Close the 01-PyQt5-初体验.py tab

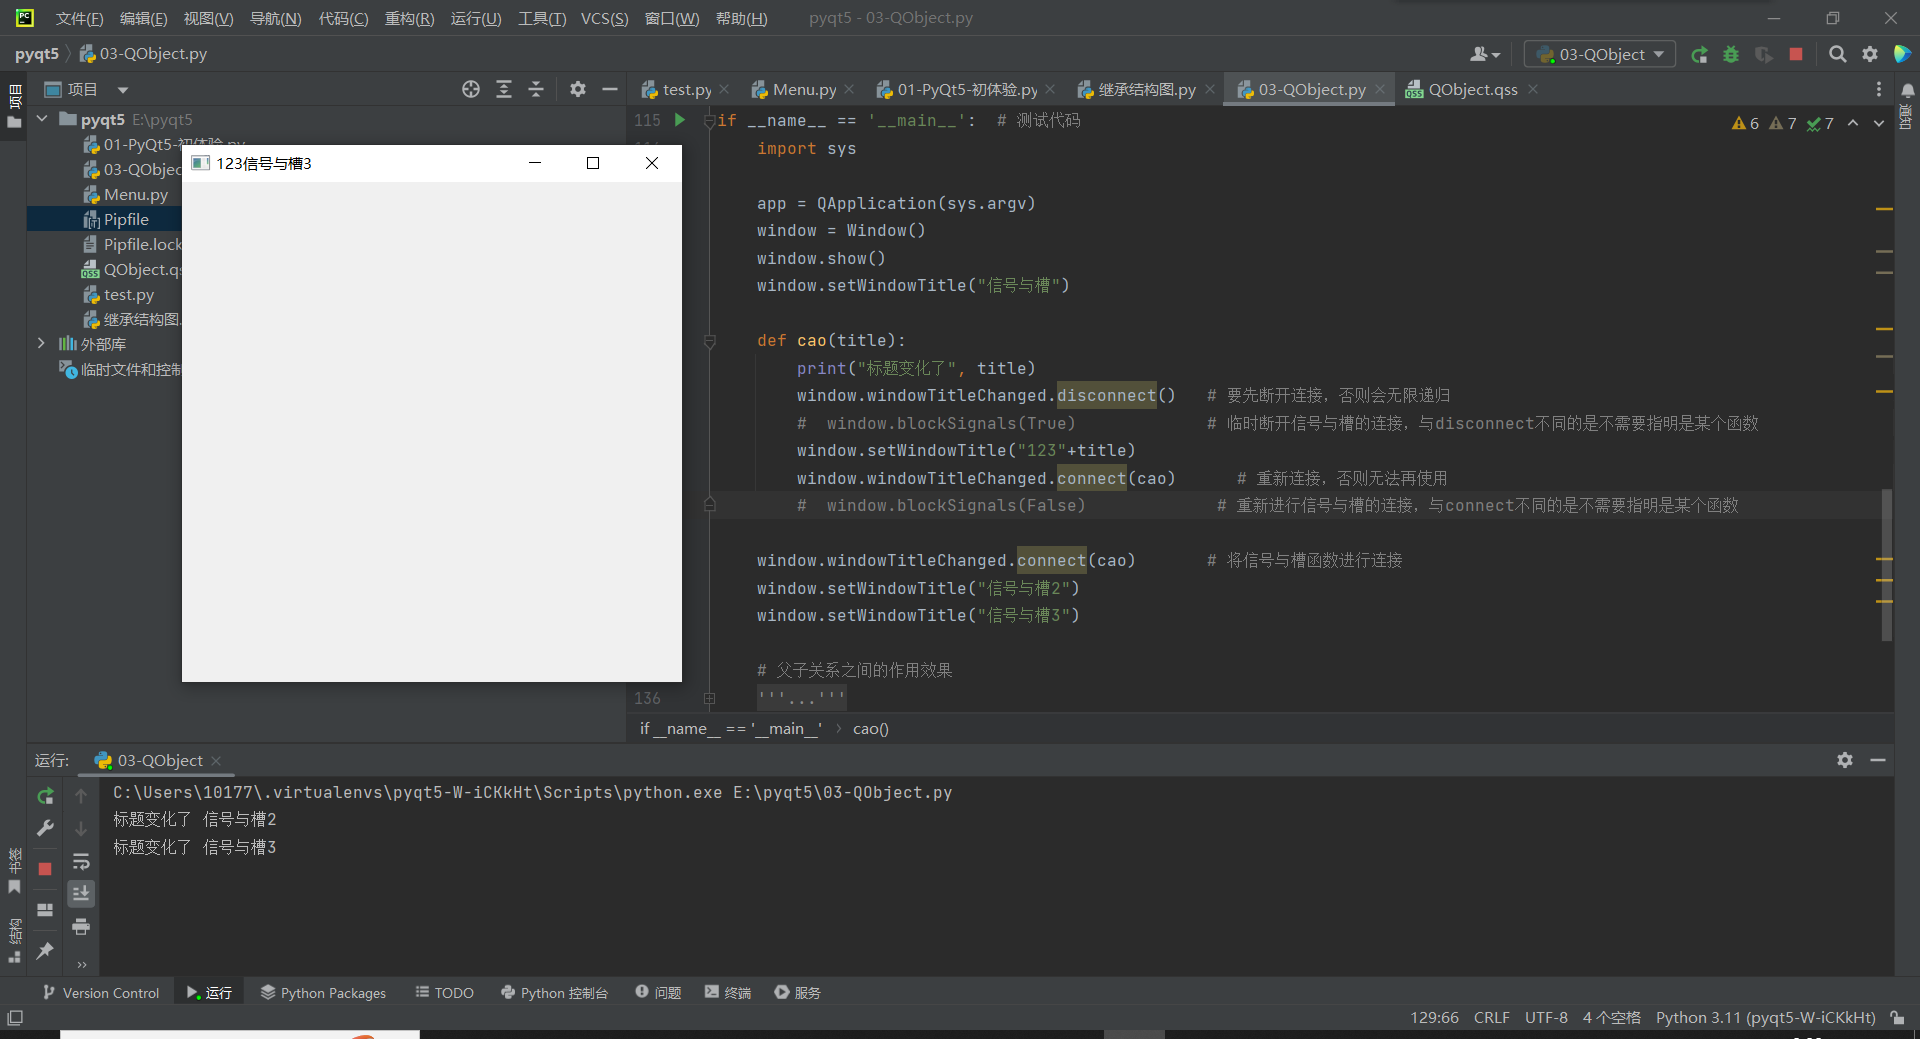(1050, 89)
